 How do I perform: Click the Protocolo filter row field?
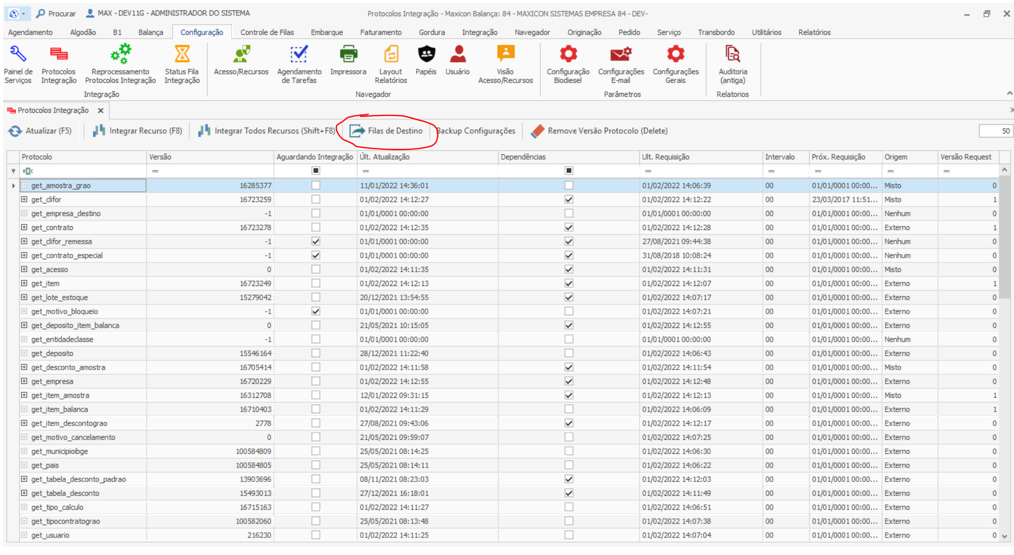click(83, 171)
